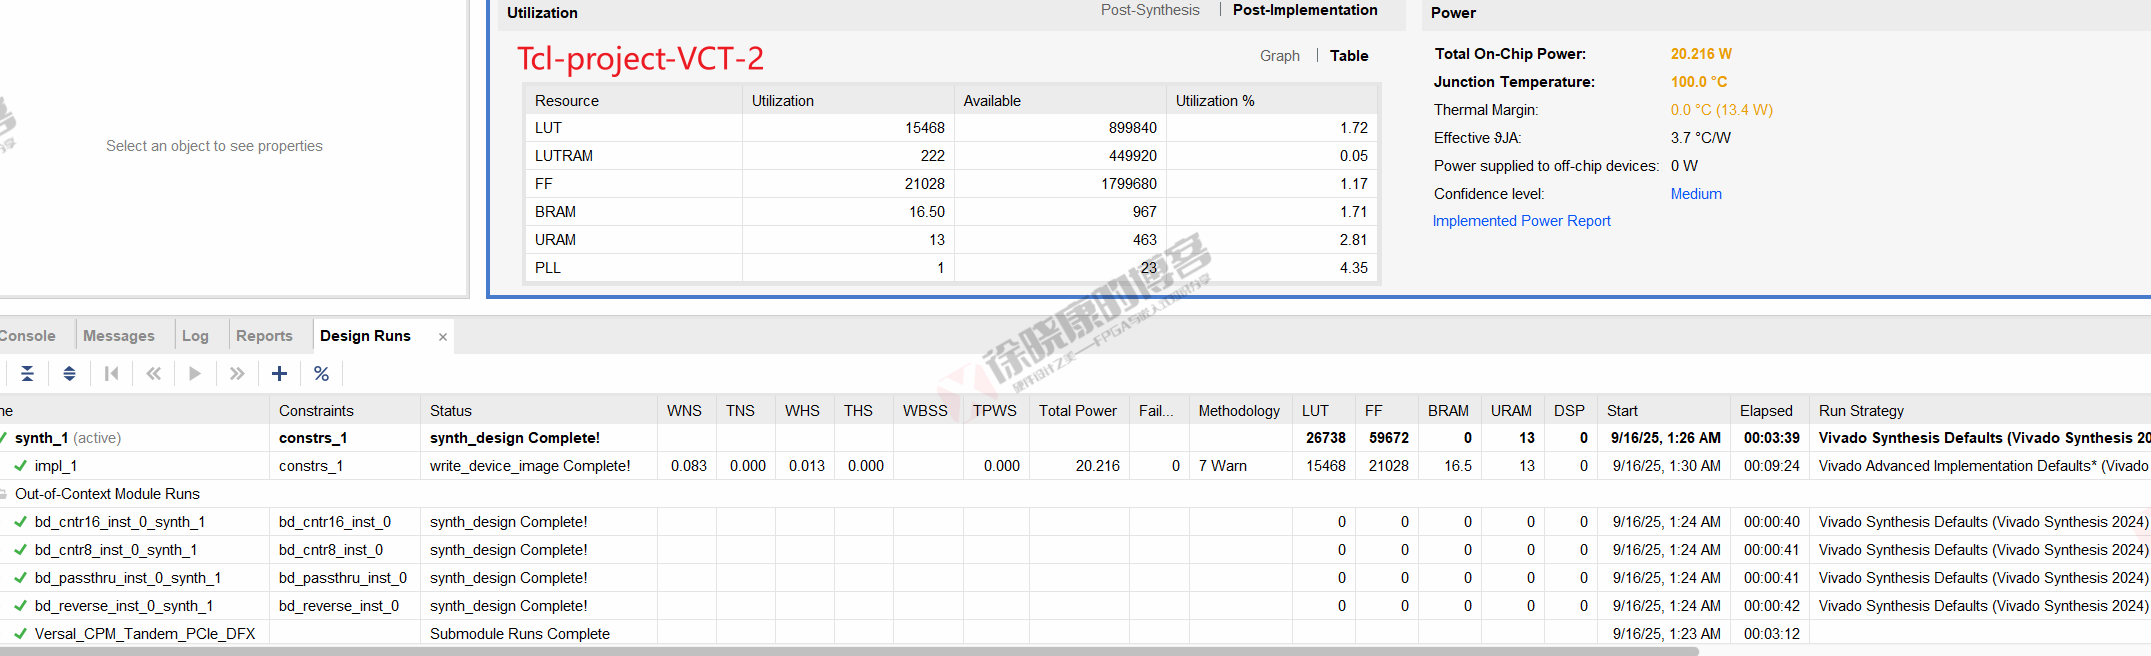Select the synth_1 (active) run row
The width and height of the screenshot is (2151, 656).
1075,438
